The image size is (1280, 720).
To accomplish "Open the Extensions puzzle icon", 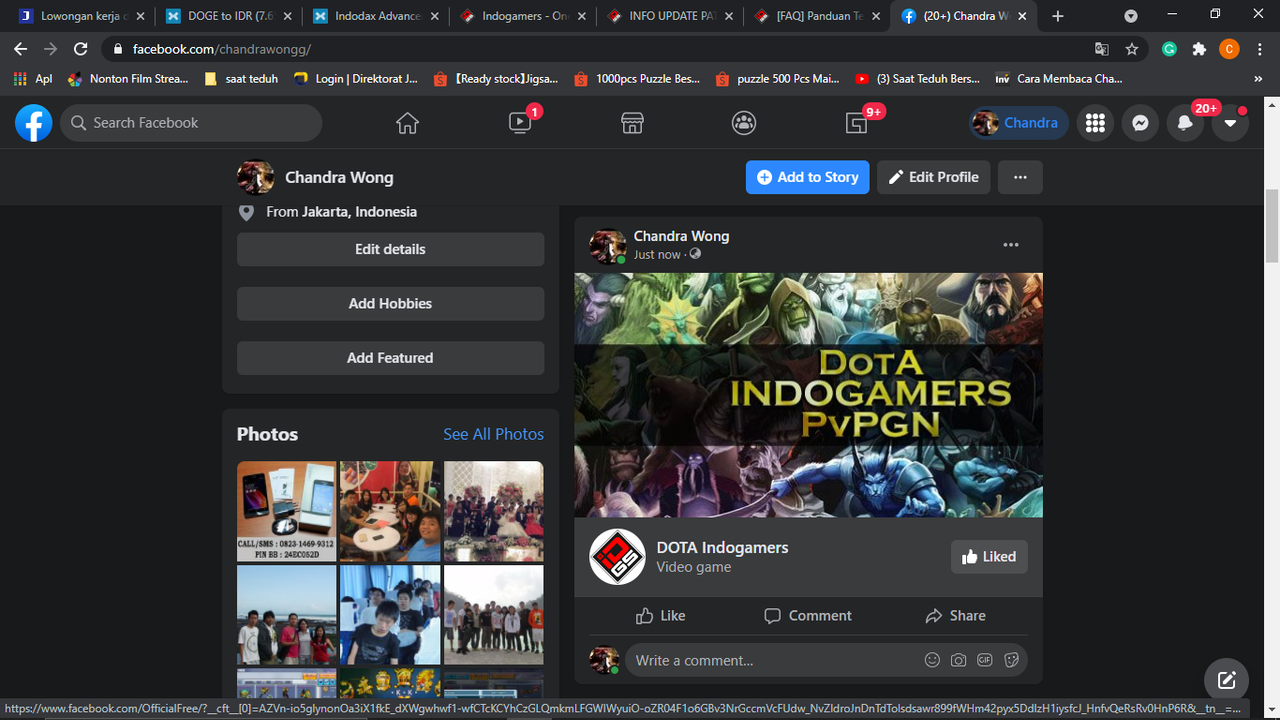I will point(1199,49).
